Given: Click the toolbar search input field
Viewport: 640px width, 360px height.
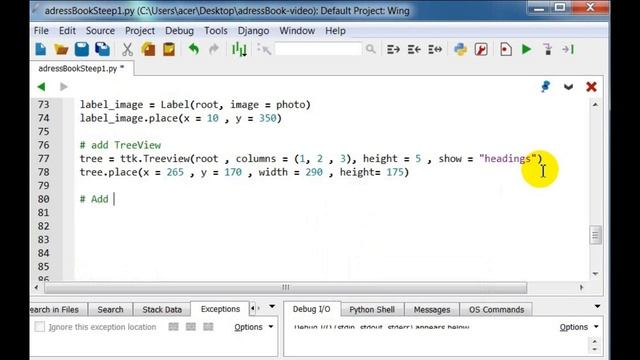Looking at the screenshot, I should pyautogui.click(x=318, y=49).
